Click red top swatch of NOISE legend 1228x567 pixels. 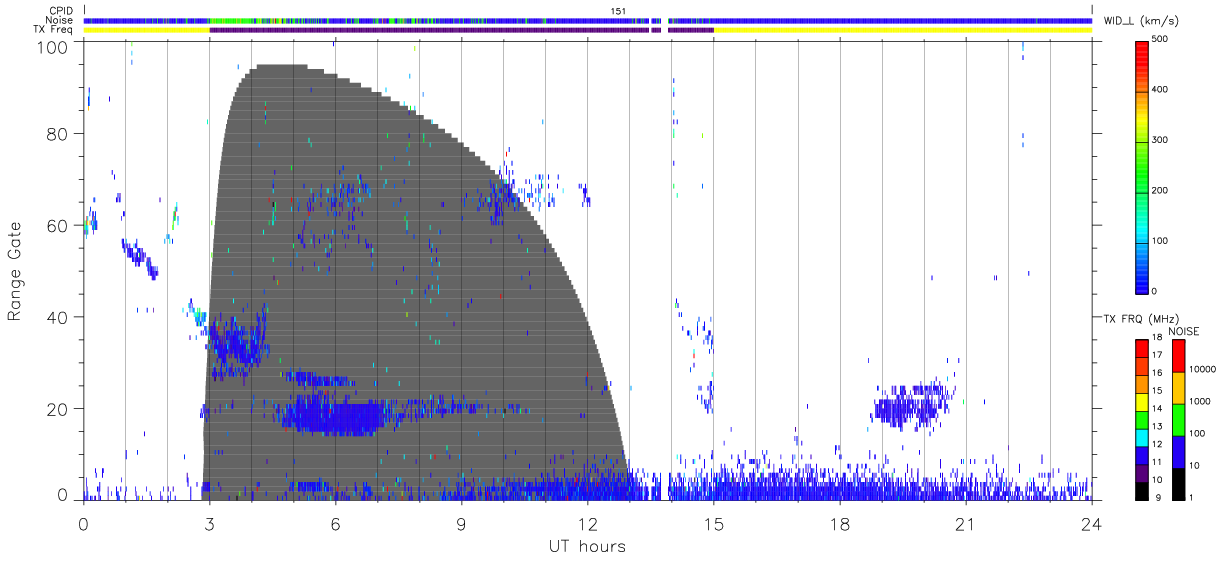tap(1178, 356)
